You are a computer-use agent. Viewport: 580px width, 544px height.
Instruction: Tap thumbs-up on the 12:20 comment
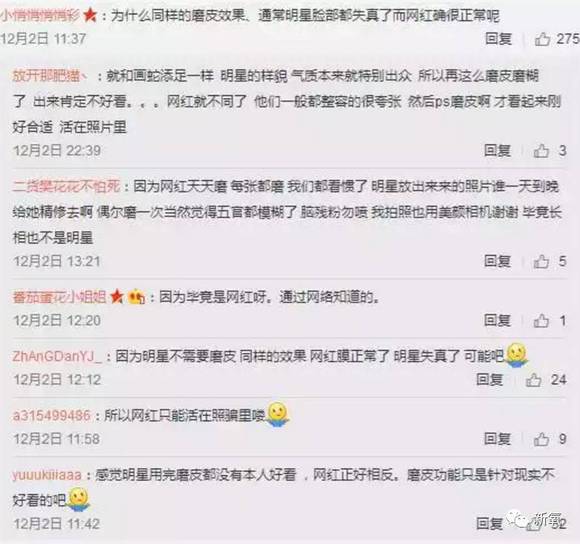click(x=541, y=321)
